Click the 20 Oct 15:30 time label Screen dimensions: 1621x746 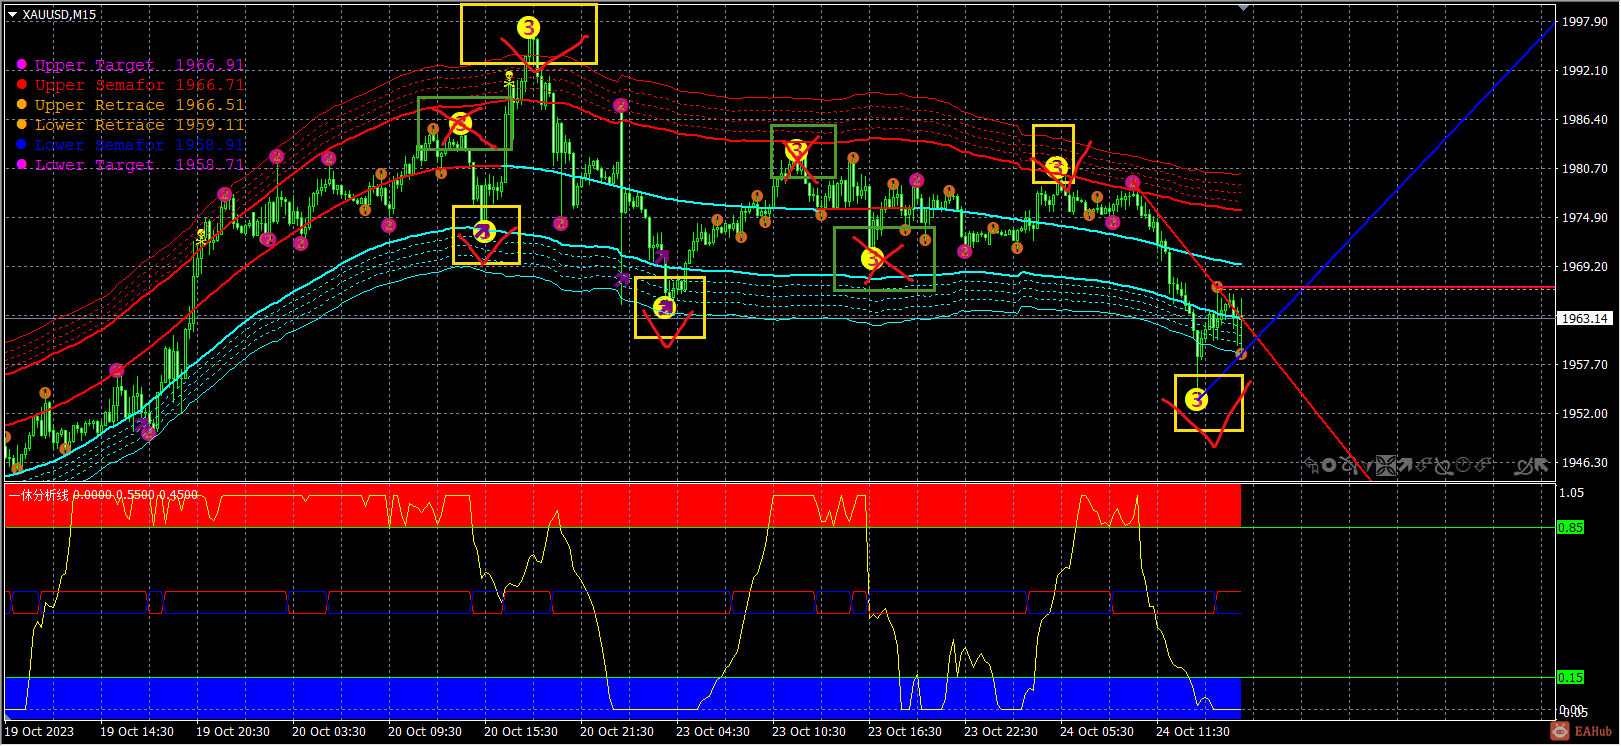(521, 732)
